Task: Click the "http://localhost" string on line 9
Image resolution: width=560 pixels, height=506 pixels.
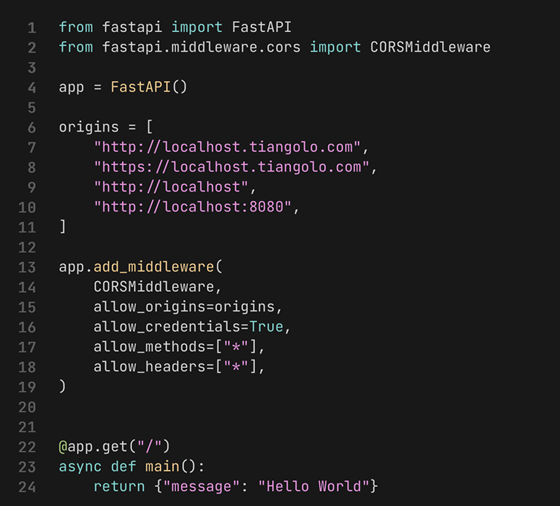Action: coord(171,187)
